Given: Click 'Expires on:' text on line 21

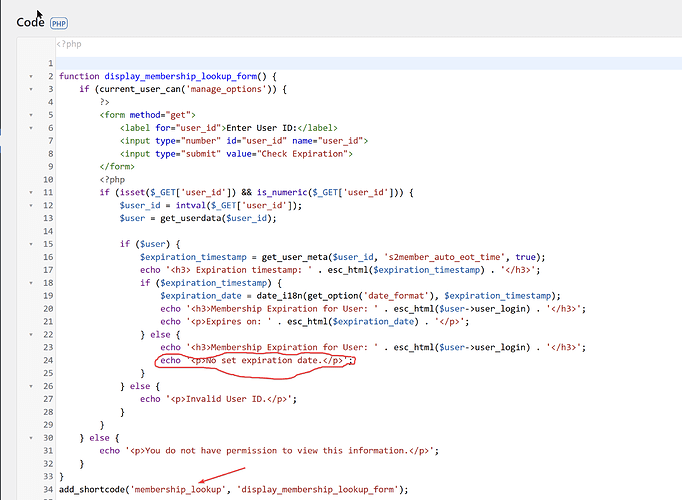Looking at the screenshot, I should click(234, 322).
